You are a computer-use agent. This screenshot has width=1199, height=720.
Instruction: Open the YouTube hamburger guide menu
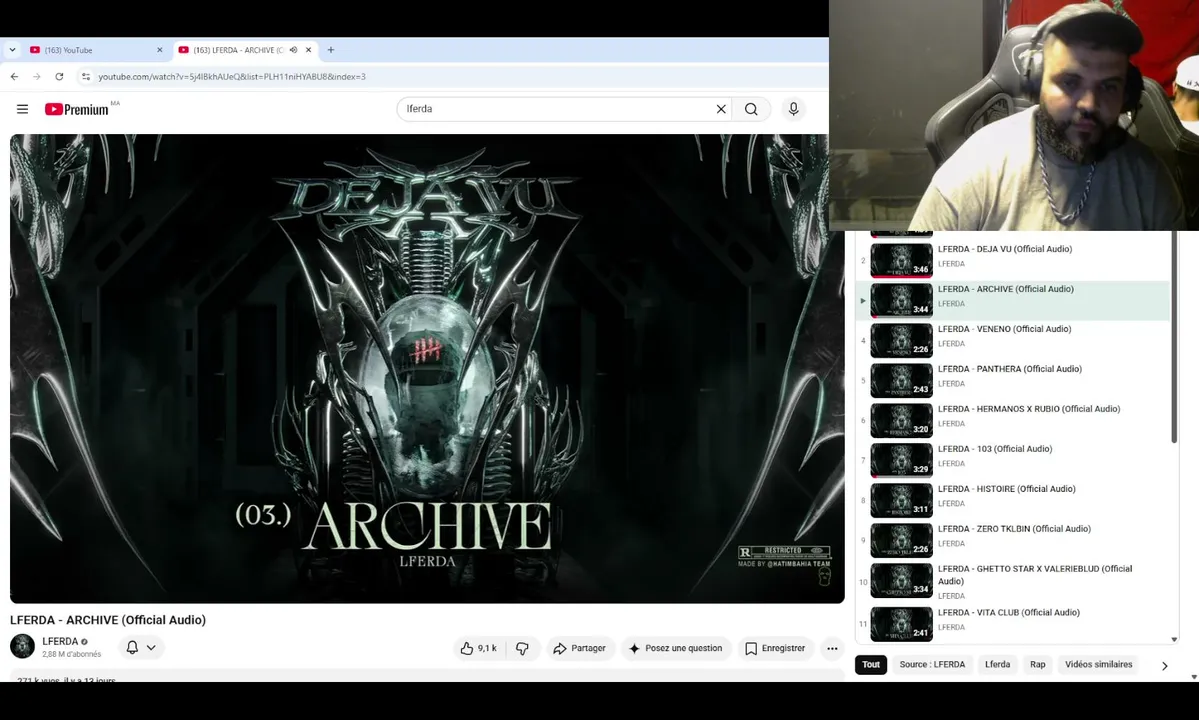tap(22, 109)
